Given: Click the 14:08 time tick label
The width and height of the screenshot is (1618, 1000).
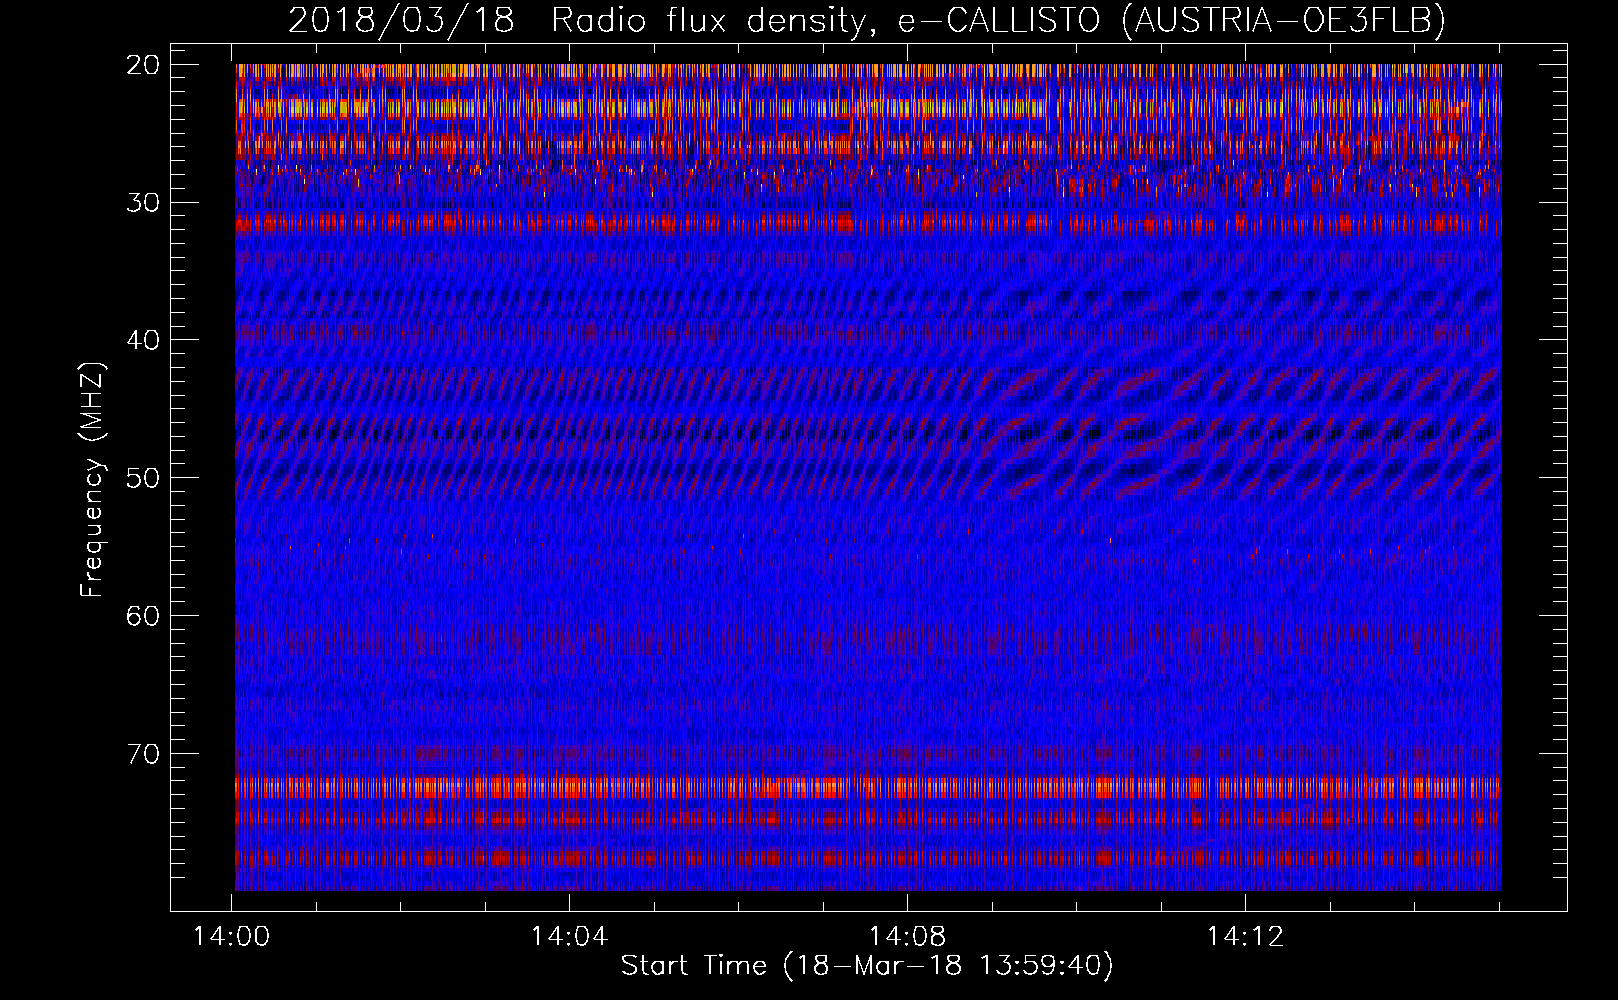Looking at the screenshot, I should point(907,937).
